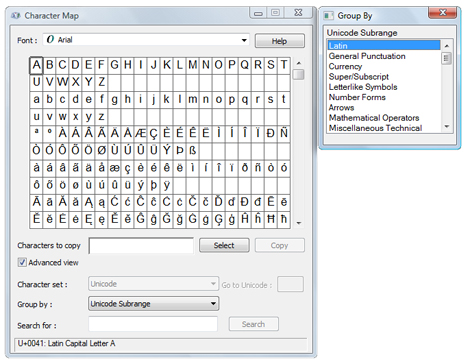Select lowercase g in the grid

coord(114,99)
